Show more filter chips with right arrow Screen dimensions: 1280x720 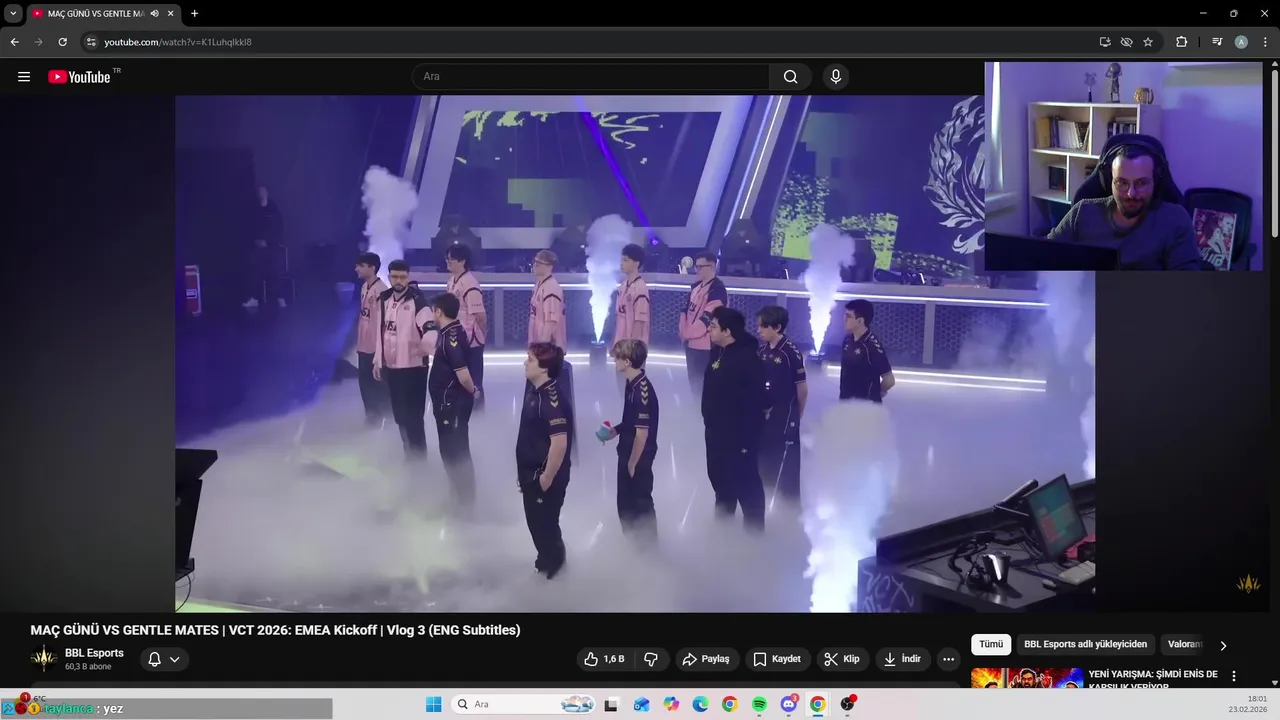[1223, 645]
